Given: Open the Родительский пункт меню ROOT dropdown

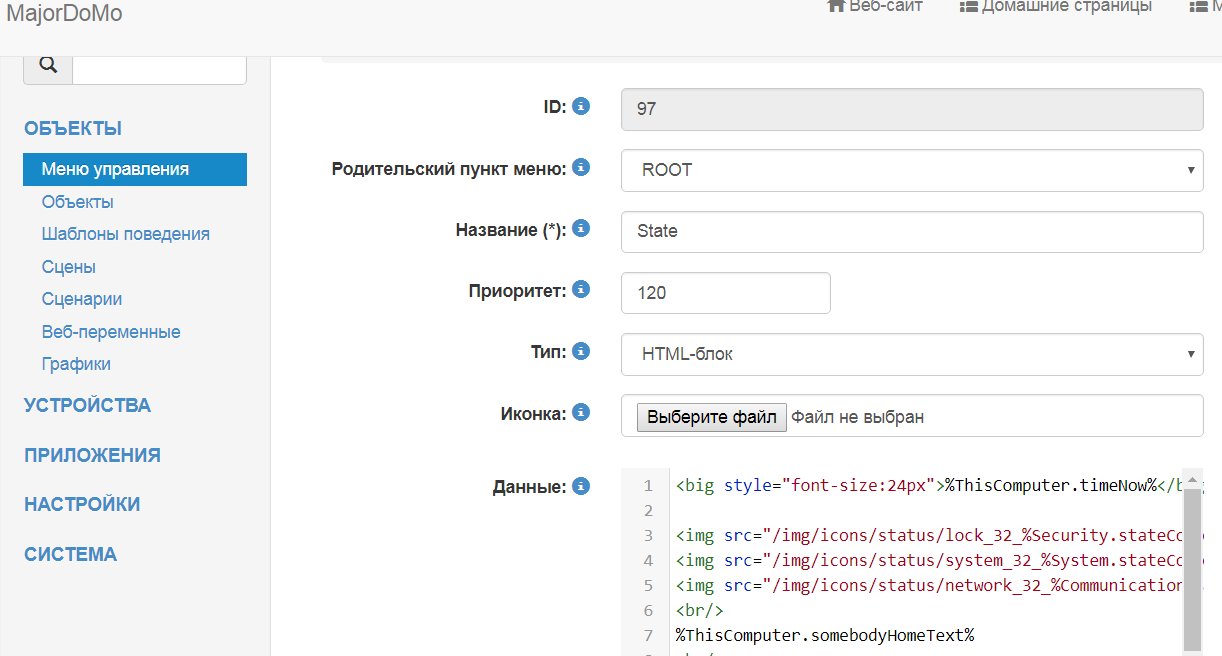Looking at the screenshot, I should tap(911, 170).
